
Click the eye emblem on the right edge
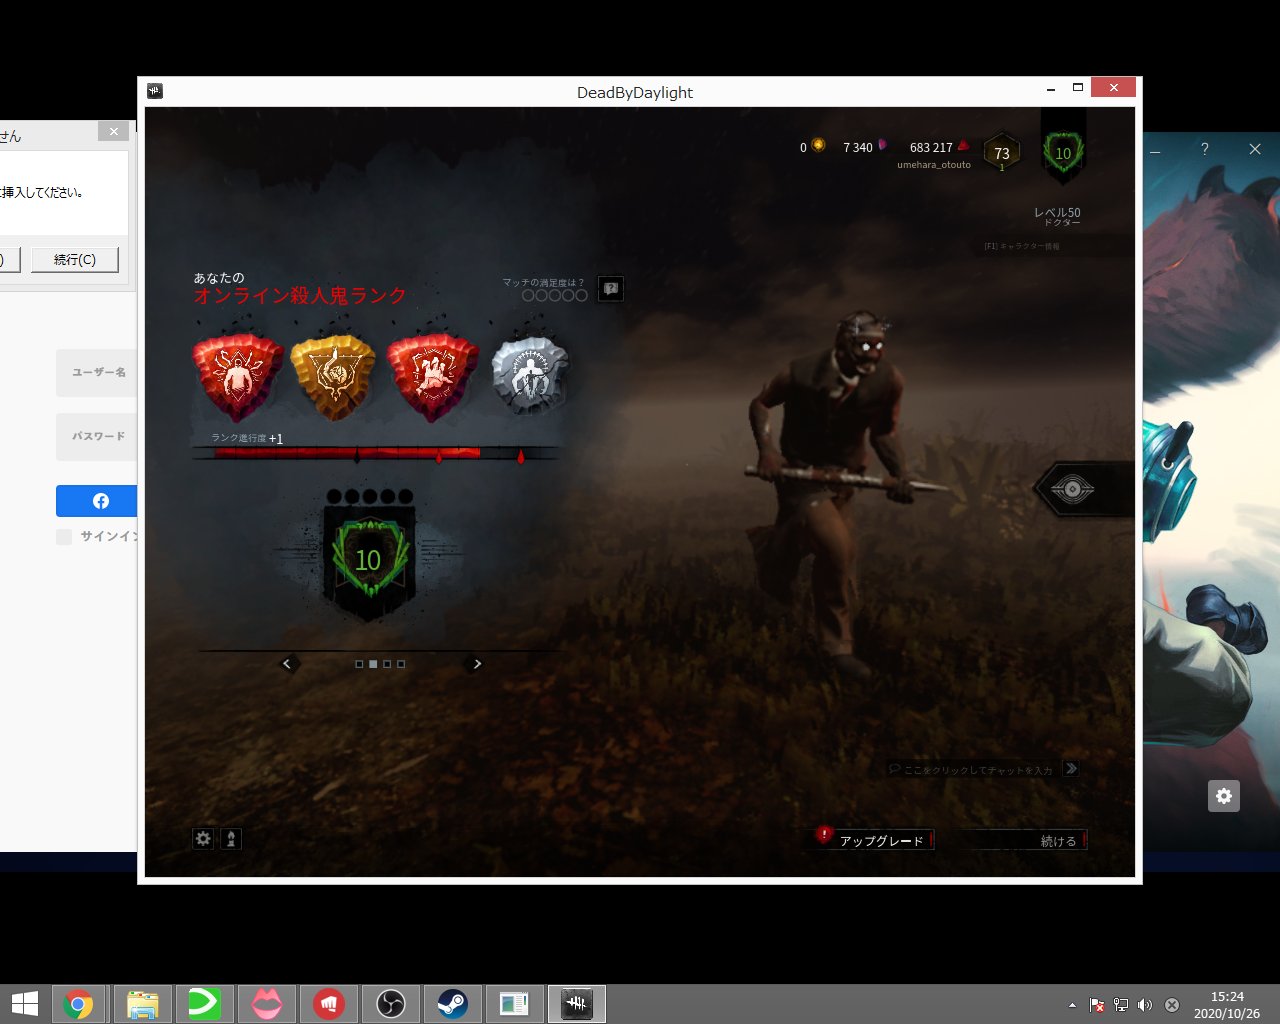[x=1072, y=489]
